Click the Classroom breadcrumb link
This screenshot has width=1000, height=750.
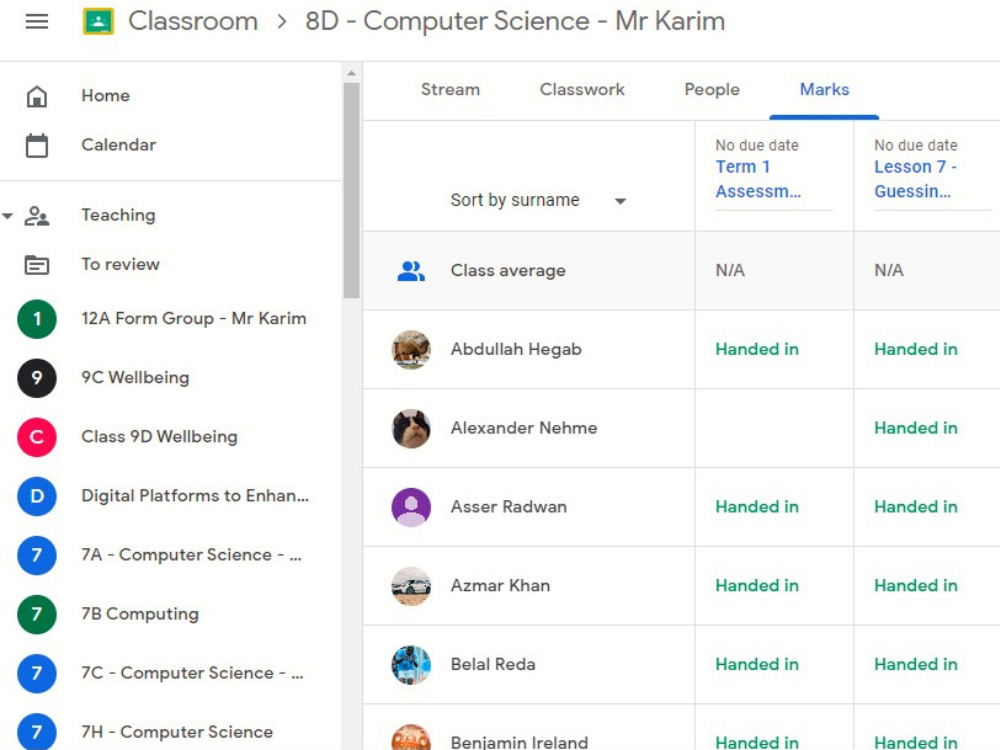click(x=193, y=21)
